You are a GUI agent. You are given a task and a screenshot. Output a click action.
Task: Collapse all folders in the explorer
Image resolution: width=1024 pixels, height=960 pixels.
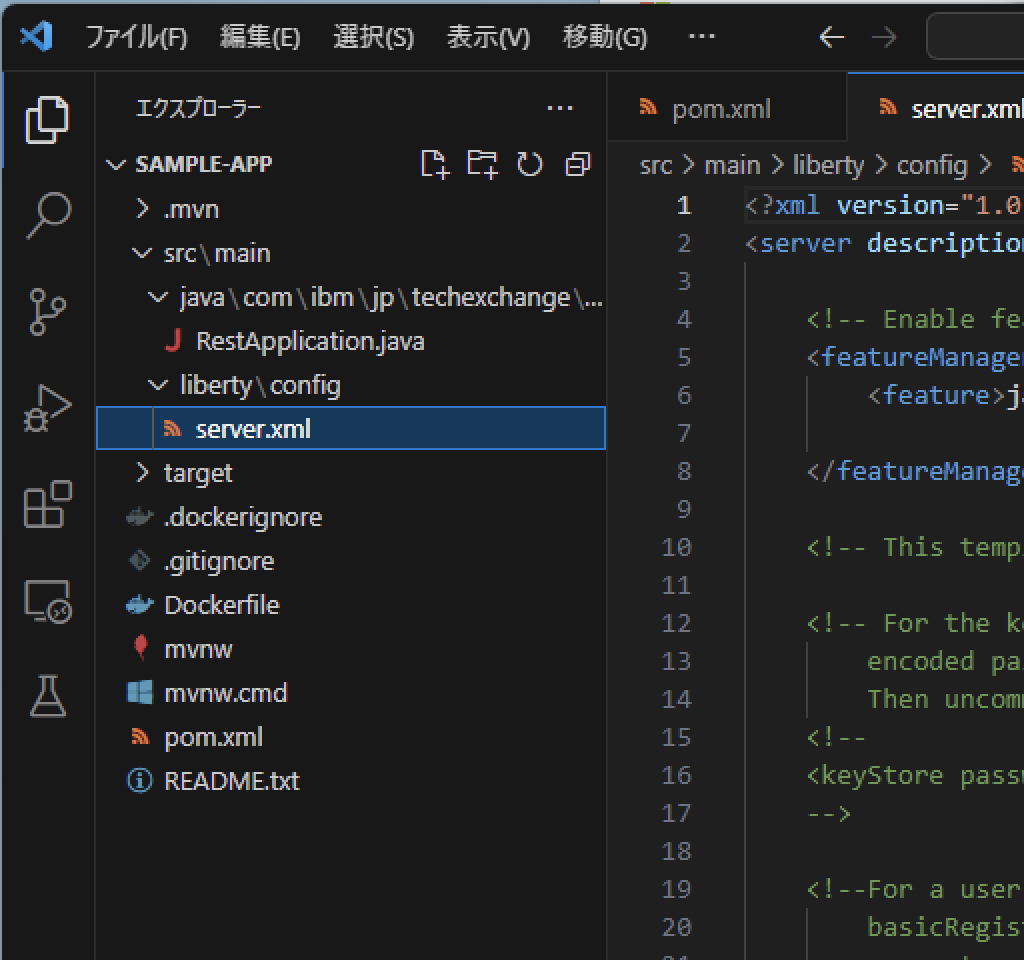pyautogui.click(x=577, y=164)
